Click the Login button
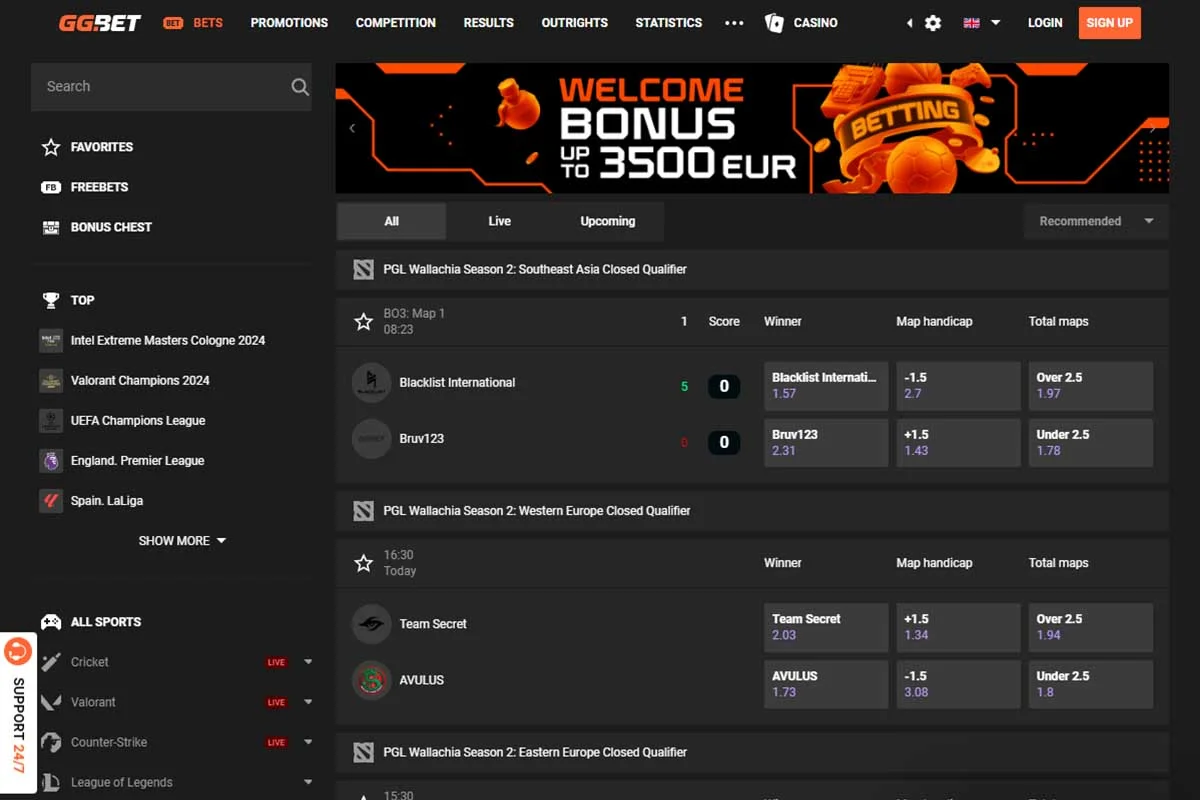The height and width of the screenshot is (800, 1200). (1045, 22)
